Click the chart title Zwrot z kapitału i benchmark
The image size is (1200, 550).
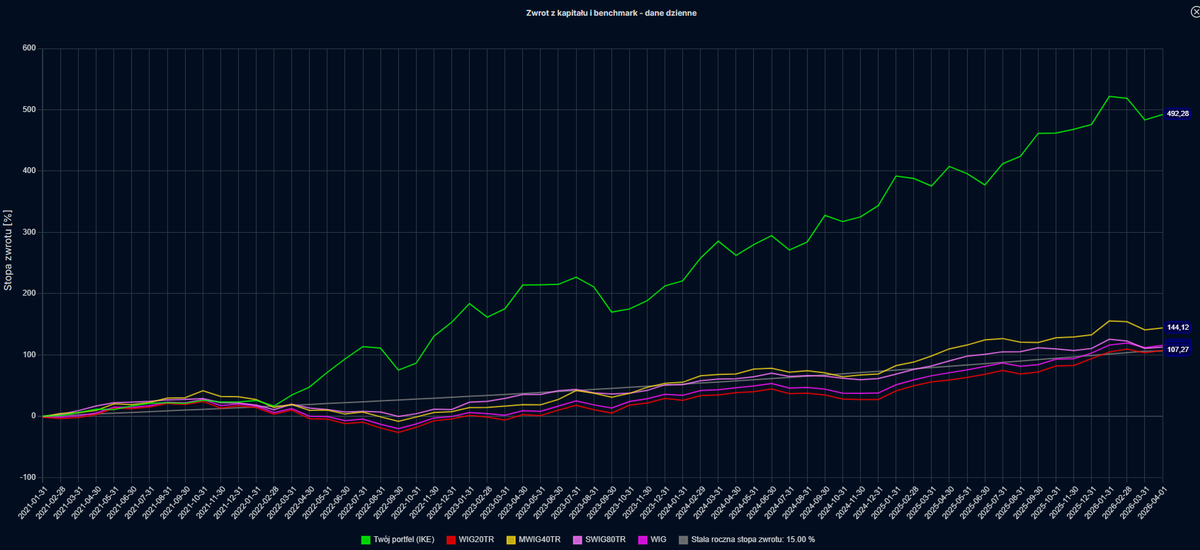611,13
